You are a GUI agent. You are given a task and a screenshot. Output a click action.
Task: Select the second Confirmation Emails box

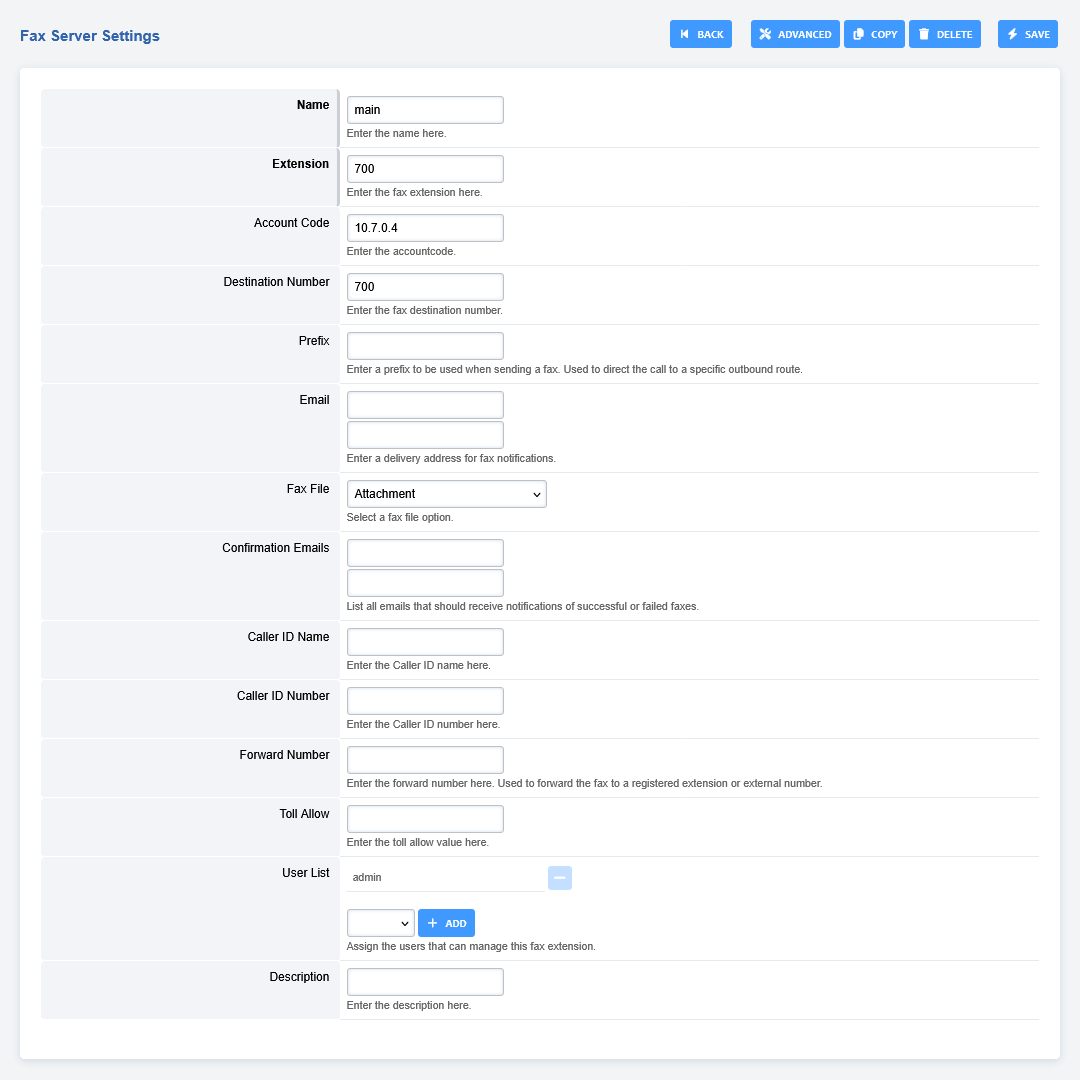(425, 583)
